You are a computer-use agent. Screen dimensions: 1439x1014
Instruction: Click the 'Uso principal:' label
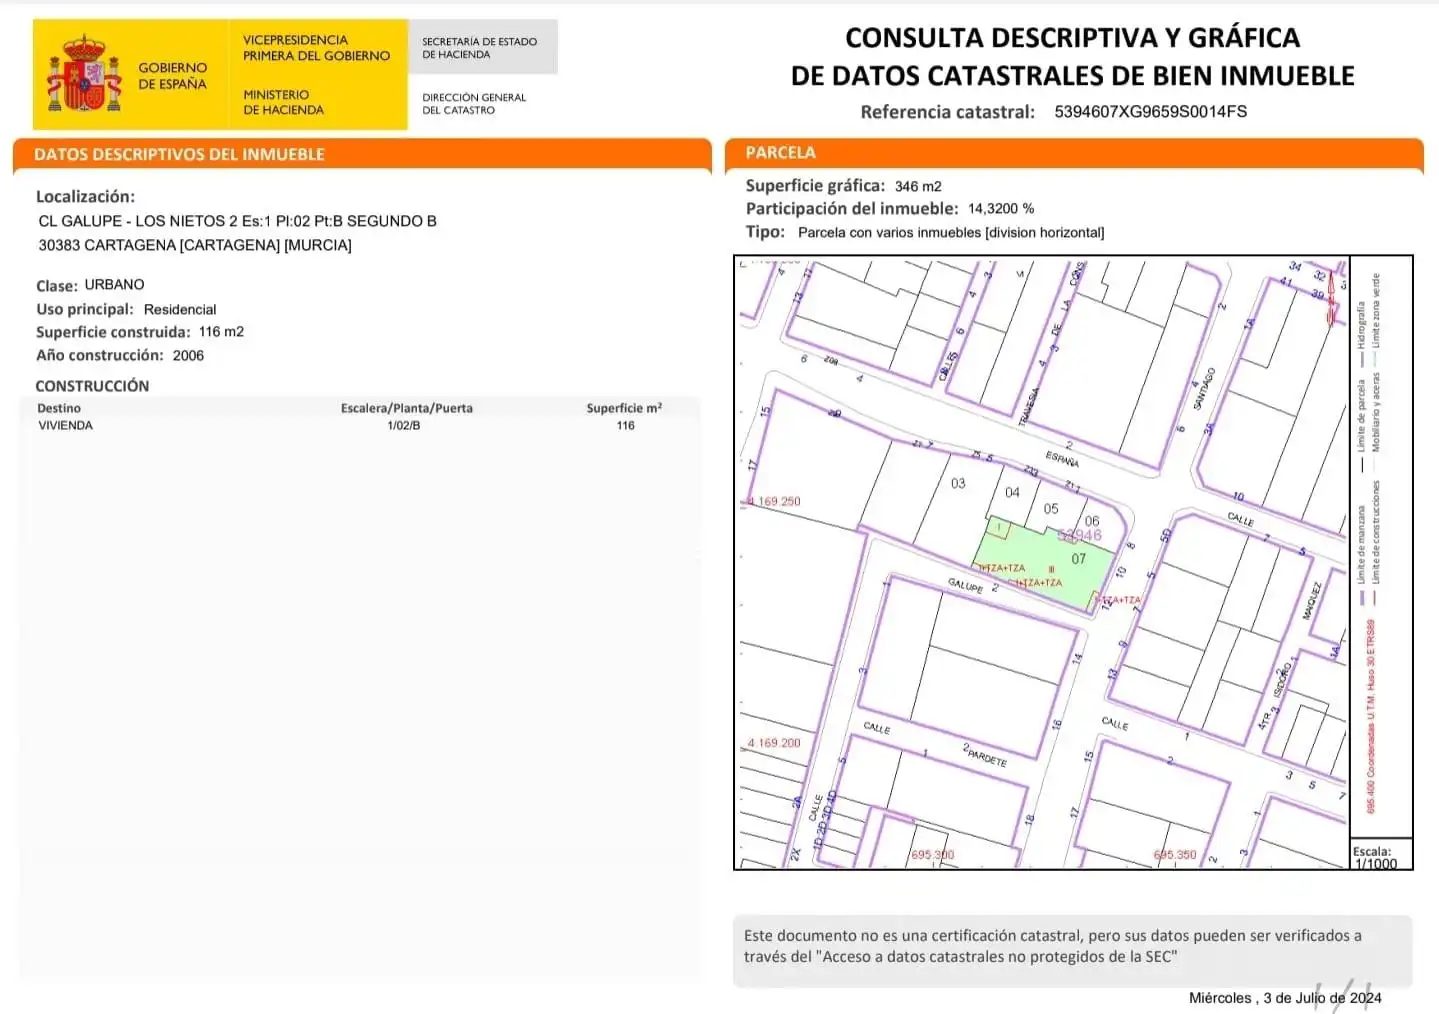click(84, 310)
